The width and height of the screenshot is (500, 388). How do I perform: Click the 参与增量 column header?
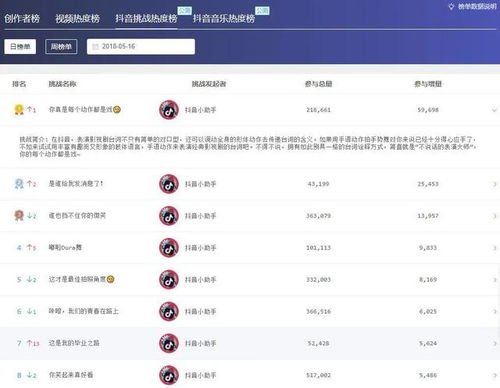(428, 84)
